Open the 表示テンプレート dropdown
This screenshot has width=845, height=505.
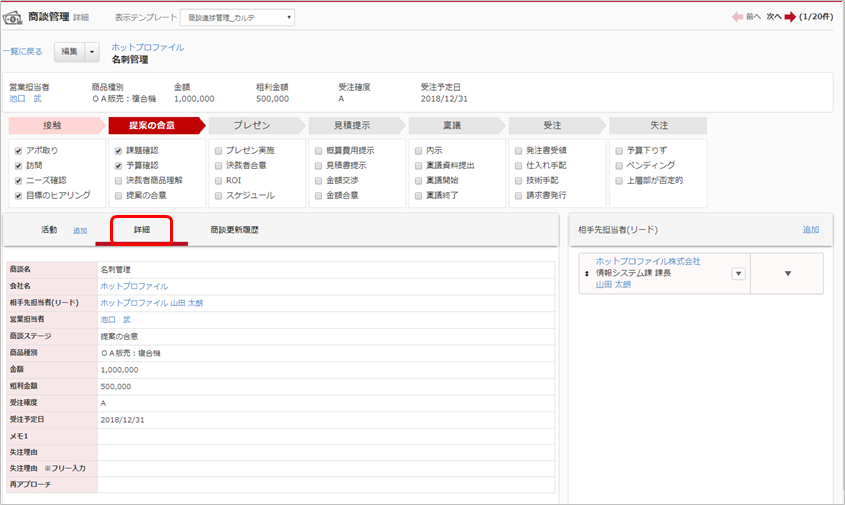coord(237,17)
